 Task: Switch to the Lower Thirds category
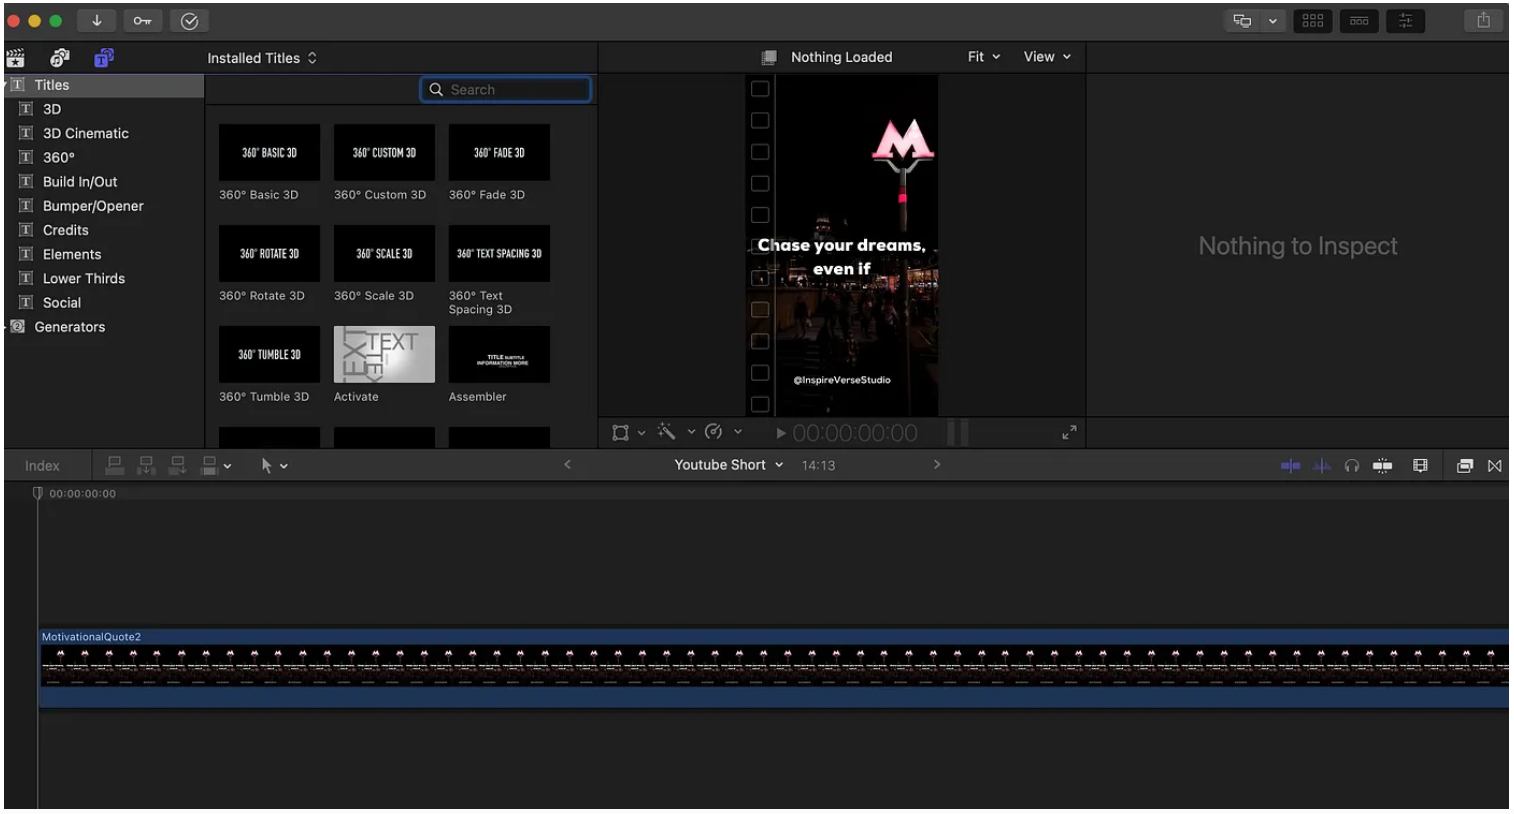coord(84,278)
